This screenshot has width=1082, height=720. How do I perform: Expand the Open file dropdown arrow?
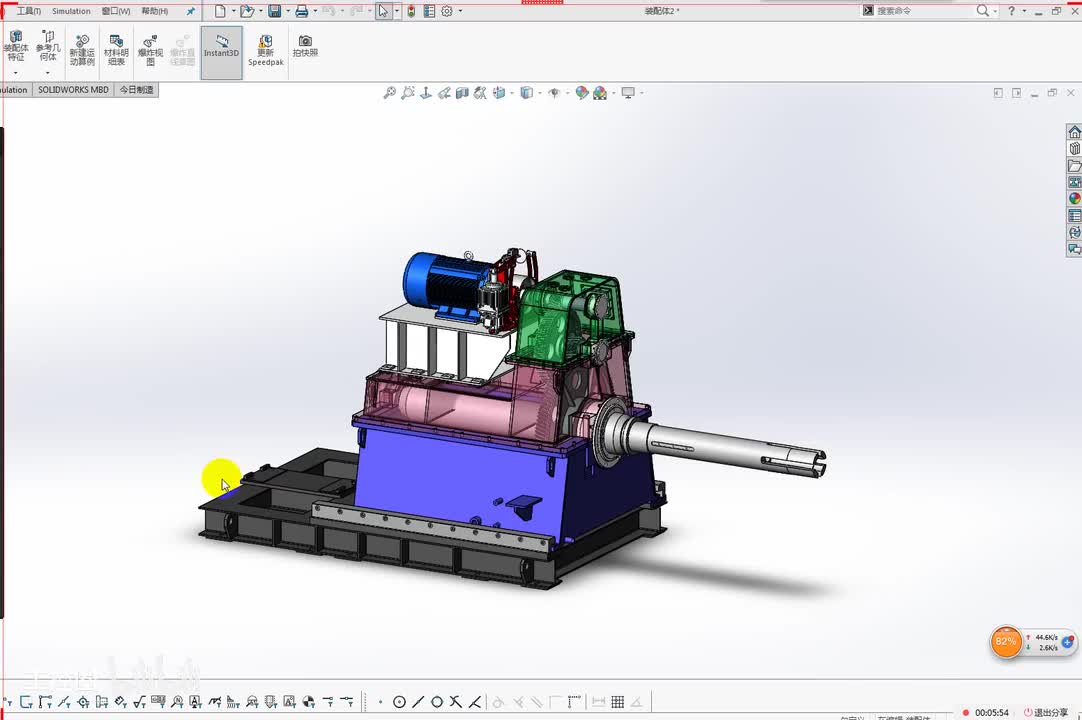260,11
